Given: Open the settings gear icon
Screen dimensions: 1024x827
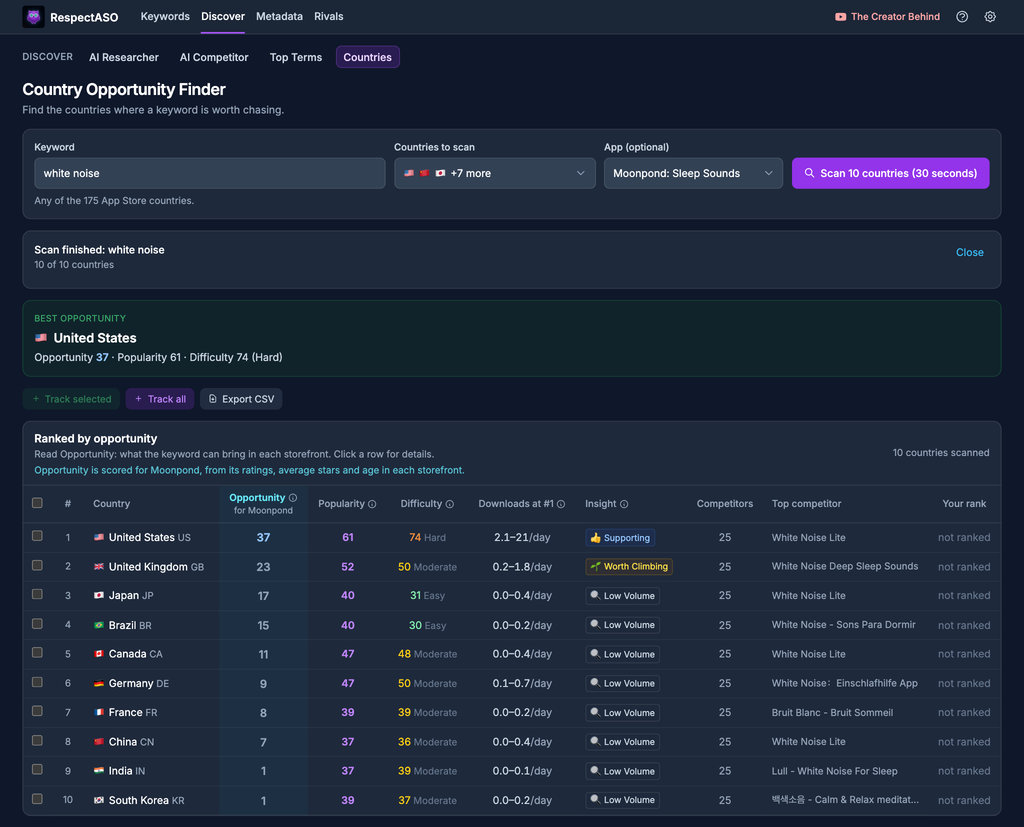Looking at the screenshot, I should click(x=990, y=17).
